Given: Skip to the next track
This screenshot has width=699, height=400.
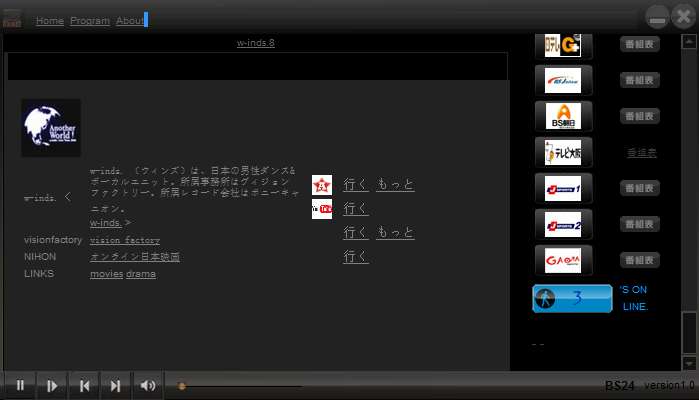Looking at the screenshot, I should 115,385.
